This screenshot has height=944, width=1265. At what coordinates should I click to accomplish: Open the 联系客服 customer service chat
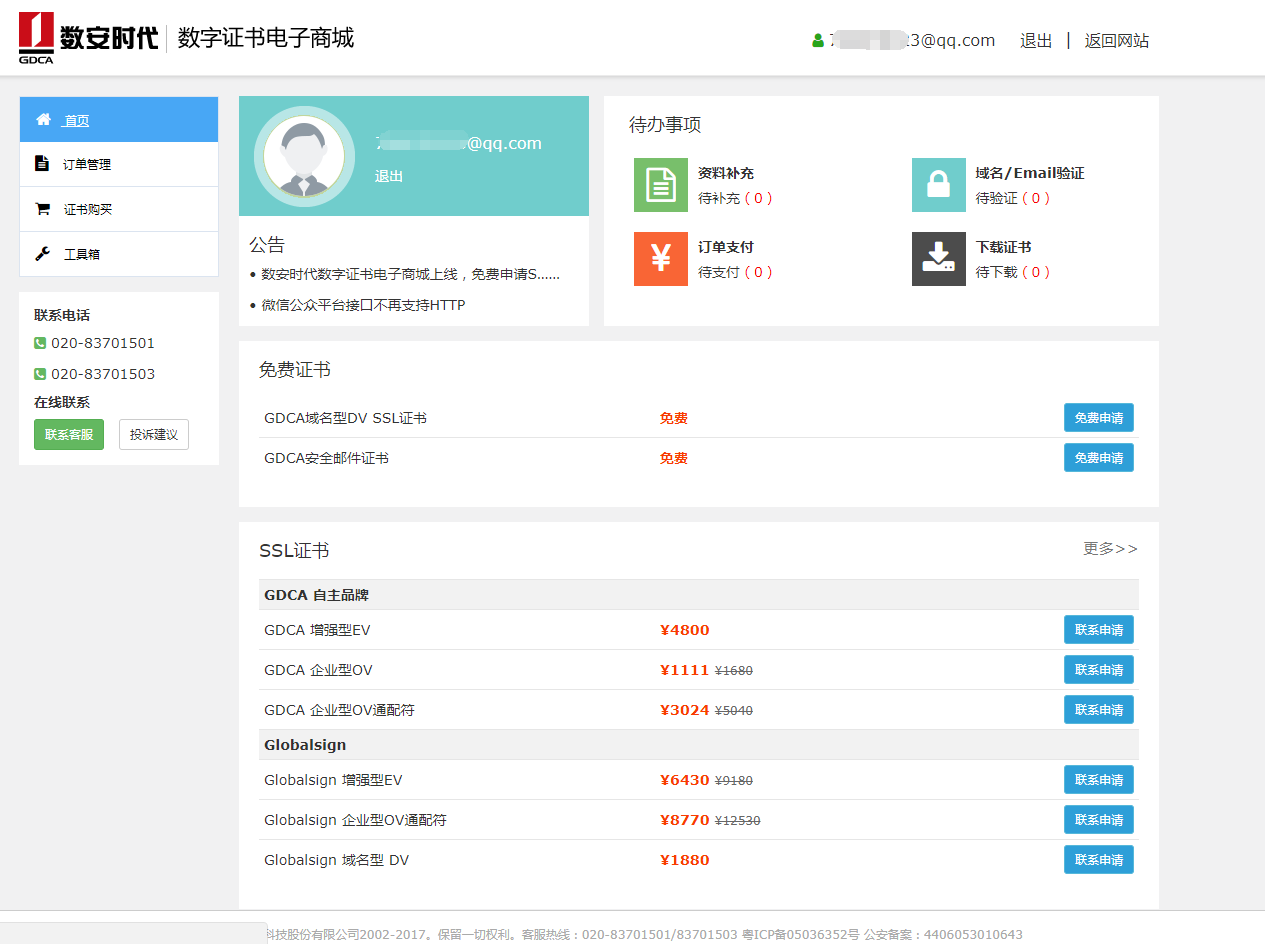click(x=68, y=434)
